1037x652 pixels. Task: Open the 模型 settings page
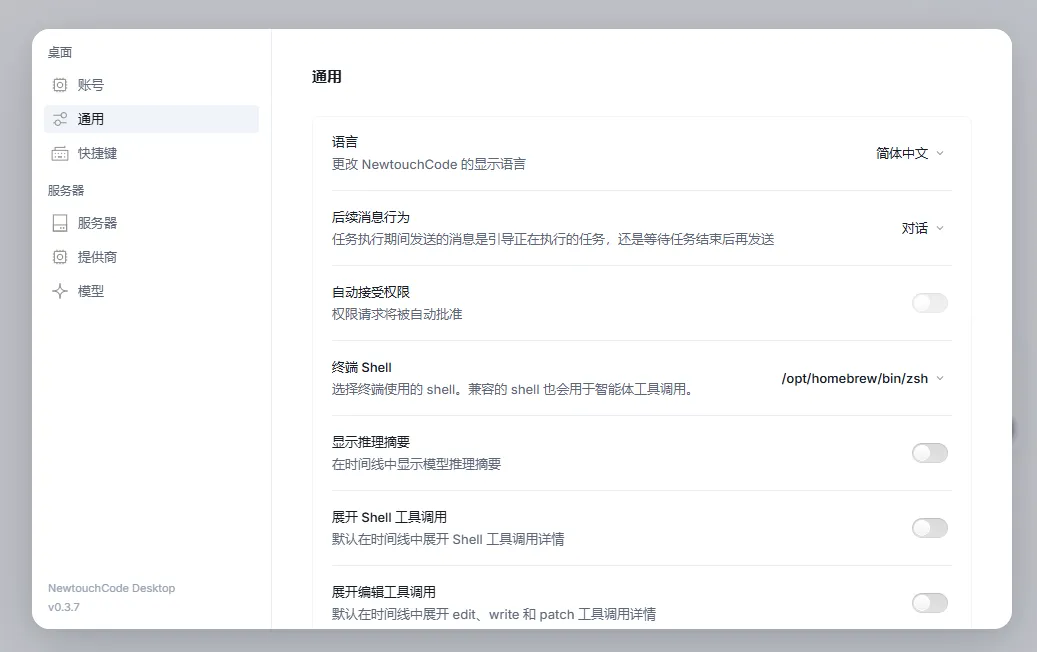[151, 291]
